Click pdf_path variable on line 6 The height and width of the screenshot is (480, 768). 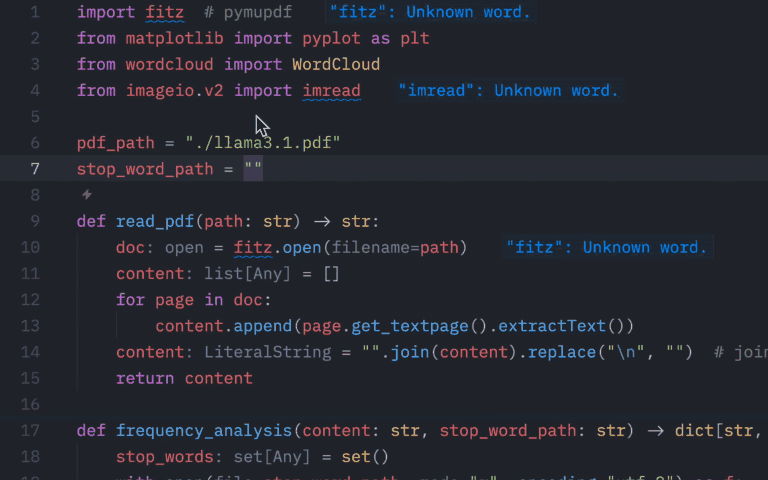(x=116, y=143)
